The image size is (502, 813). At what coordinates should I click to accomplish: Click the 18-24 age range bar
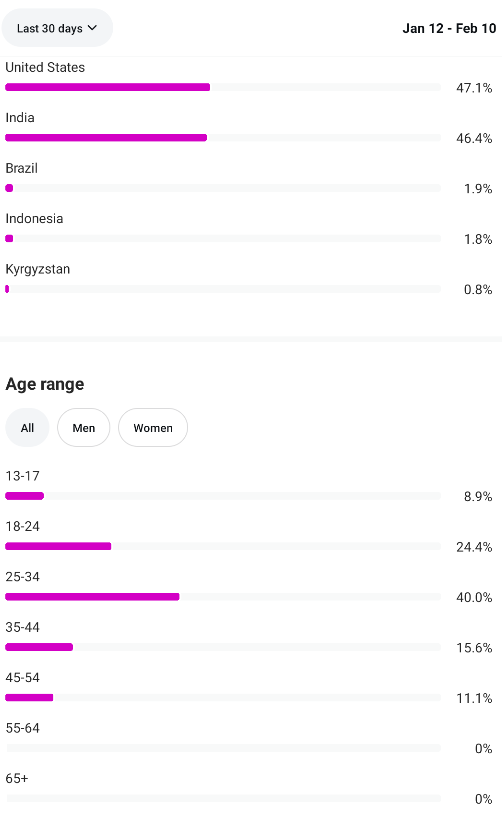58,546
